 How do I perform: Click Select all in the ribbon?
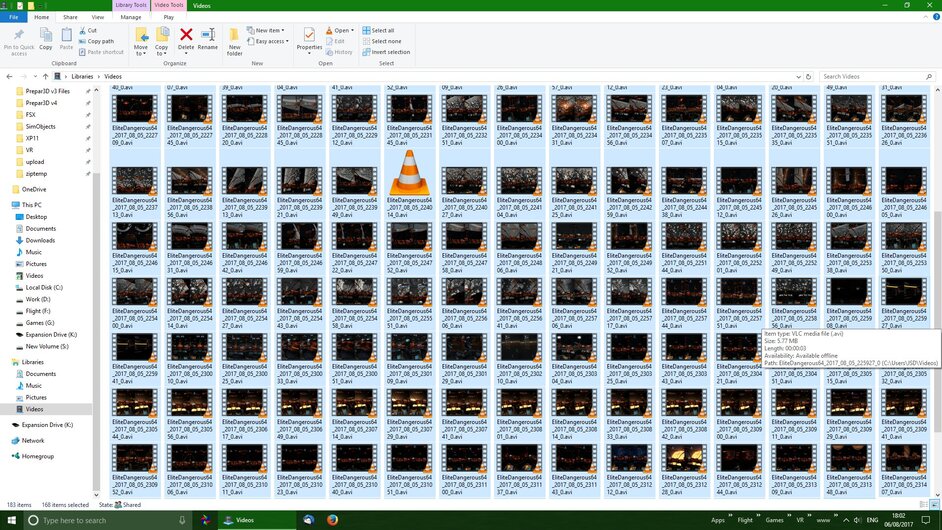coord(382,30)
